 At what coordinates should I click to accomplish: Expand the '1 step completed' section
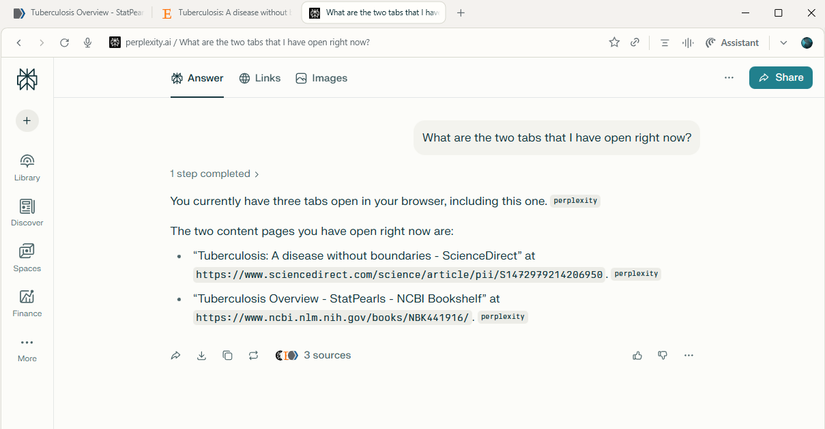point(214,173)
